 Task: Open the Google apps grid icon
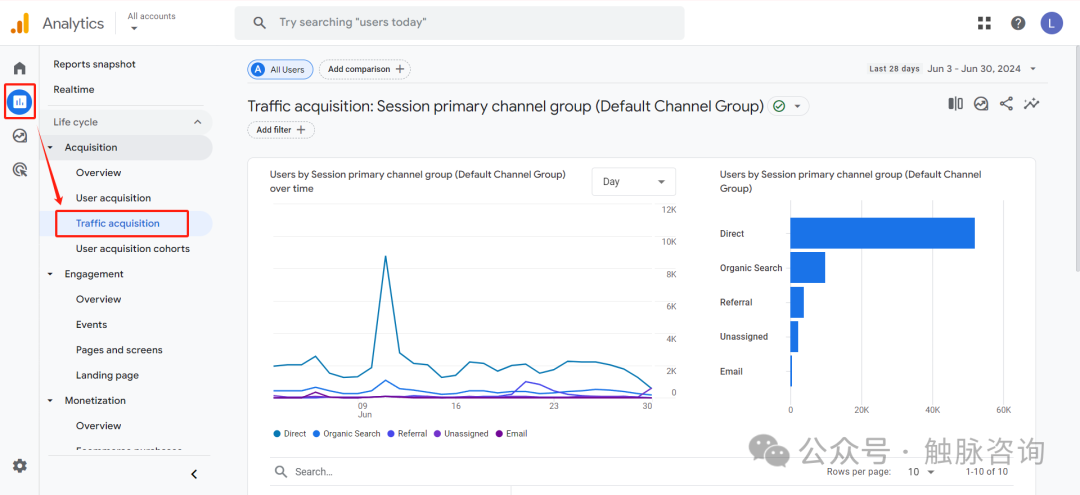[x=984, y=23]
